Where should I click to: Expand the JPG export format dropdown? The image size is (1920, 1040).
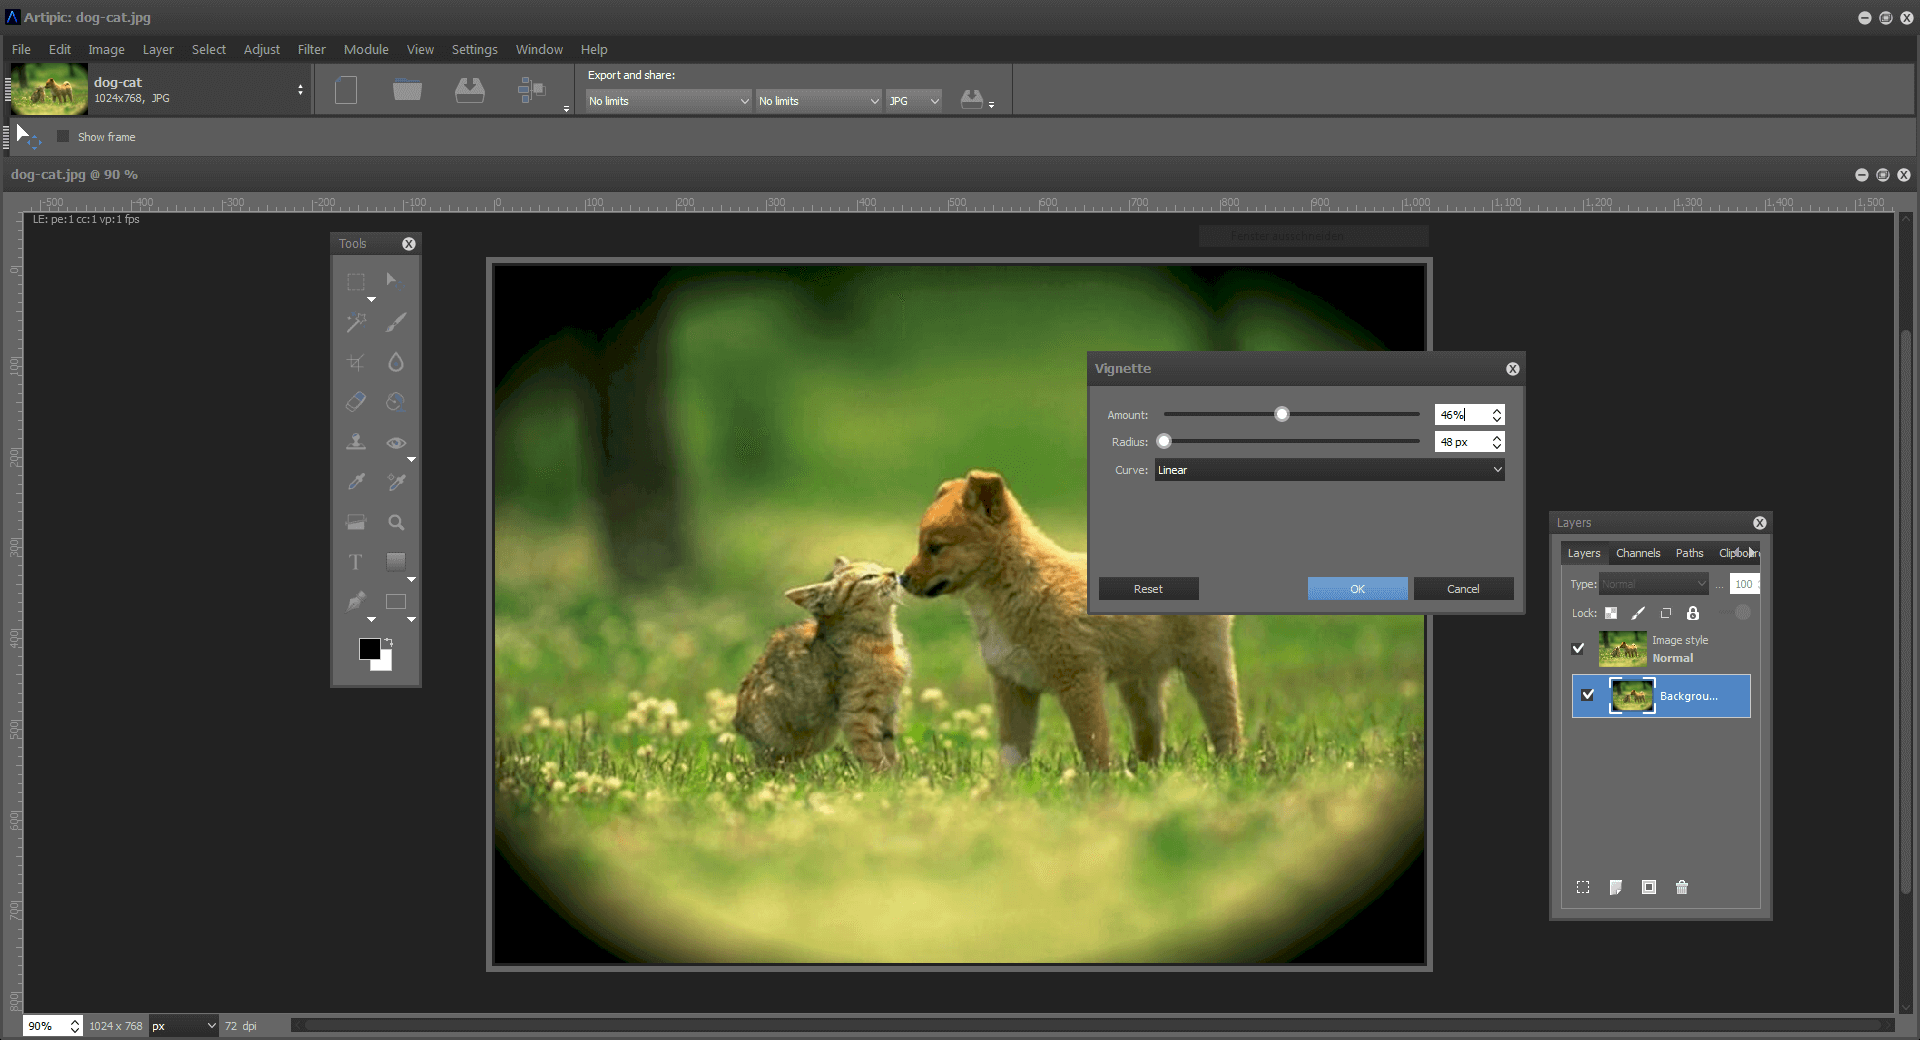[x=914, y=101]
